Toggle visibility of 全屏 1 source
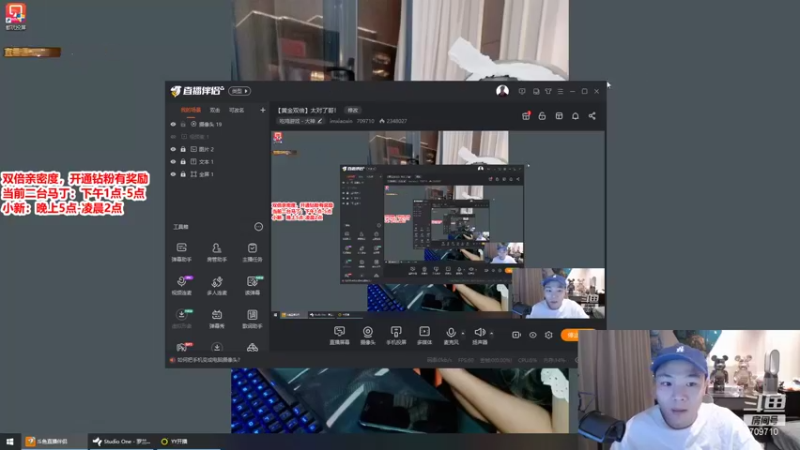This screenshot has width=800, height=450. point(173,174)
